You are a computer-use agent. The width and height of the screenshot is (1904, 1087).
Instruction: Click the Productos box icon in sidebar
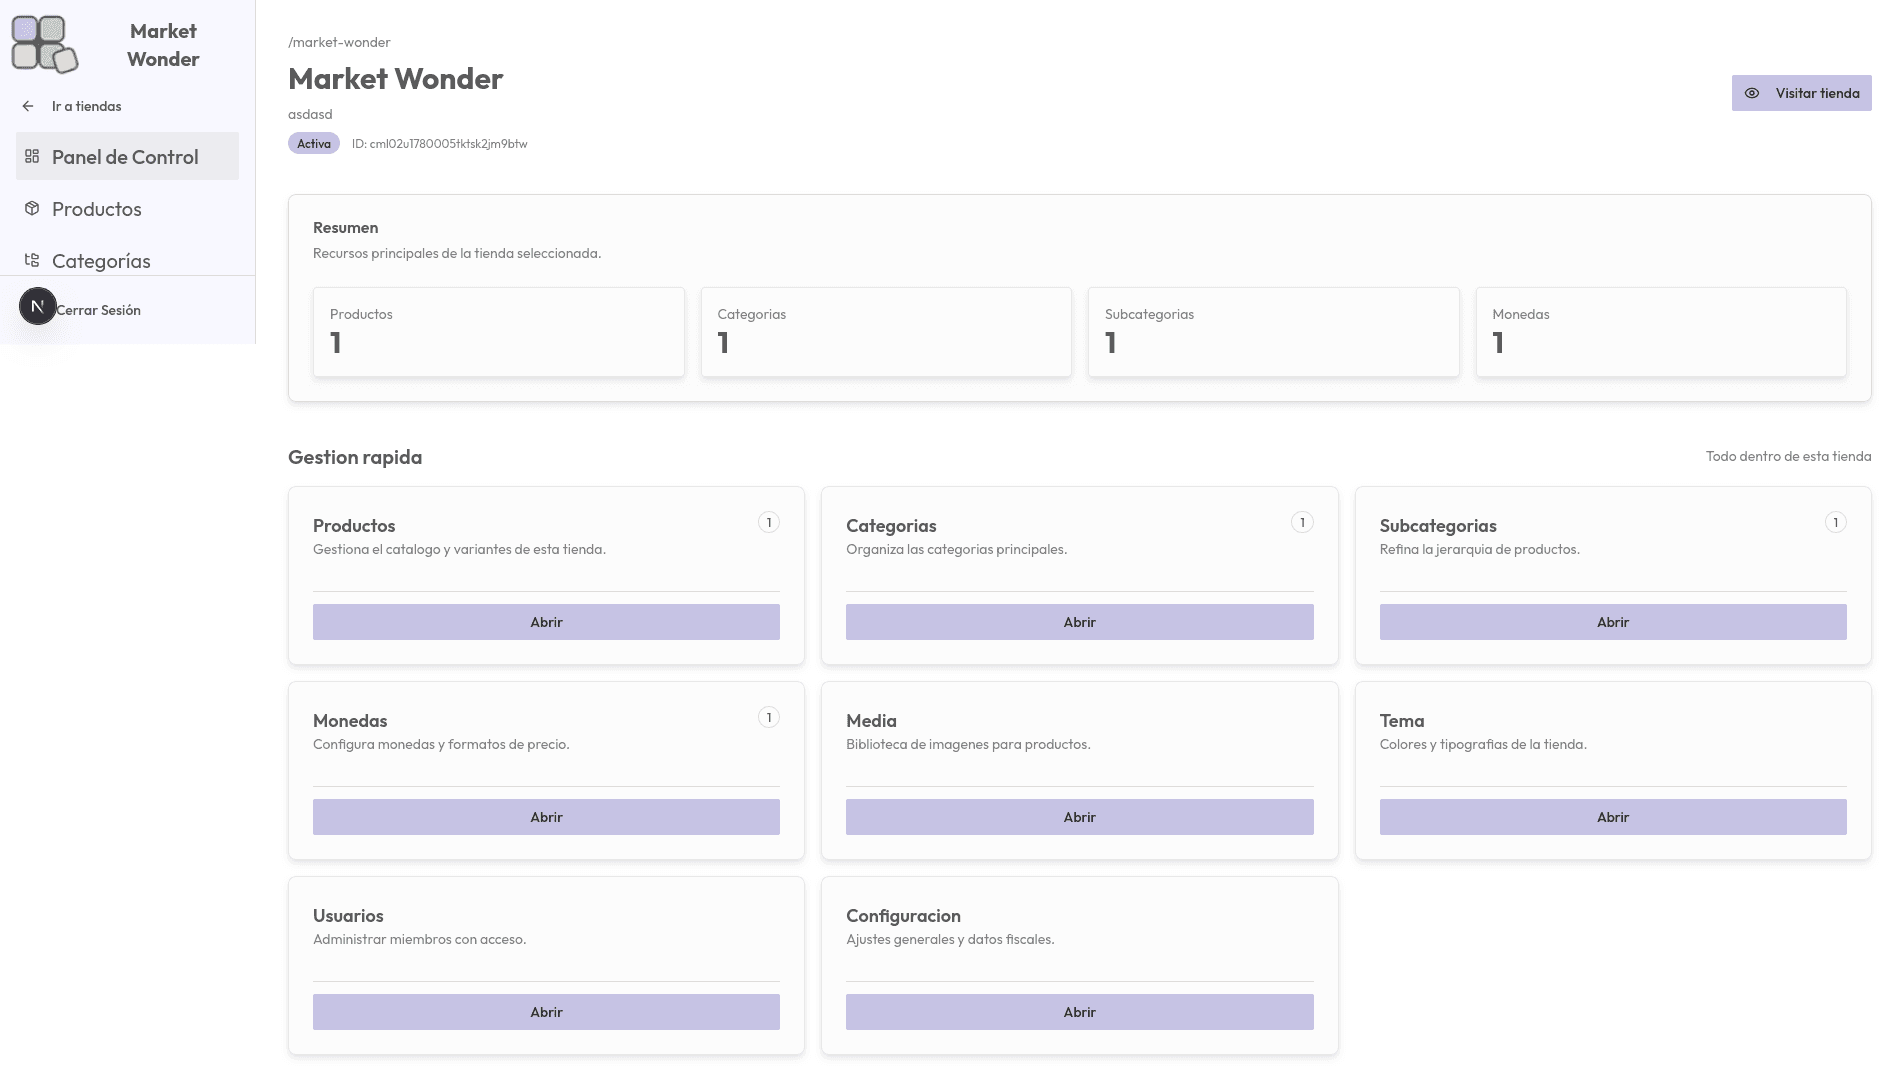pos(32,208)
